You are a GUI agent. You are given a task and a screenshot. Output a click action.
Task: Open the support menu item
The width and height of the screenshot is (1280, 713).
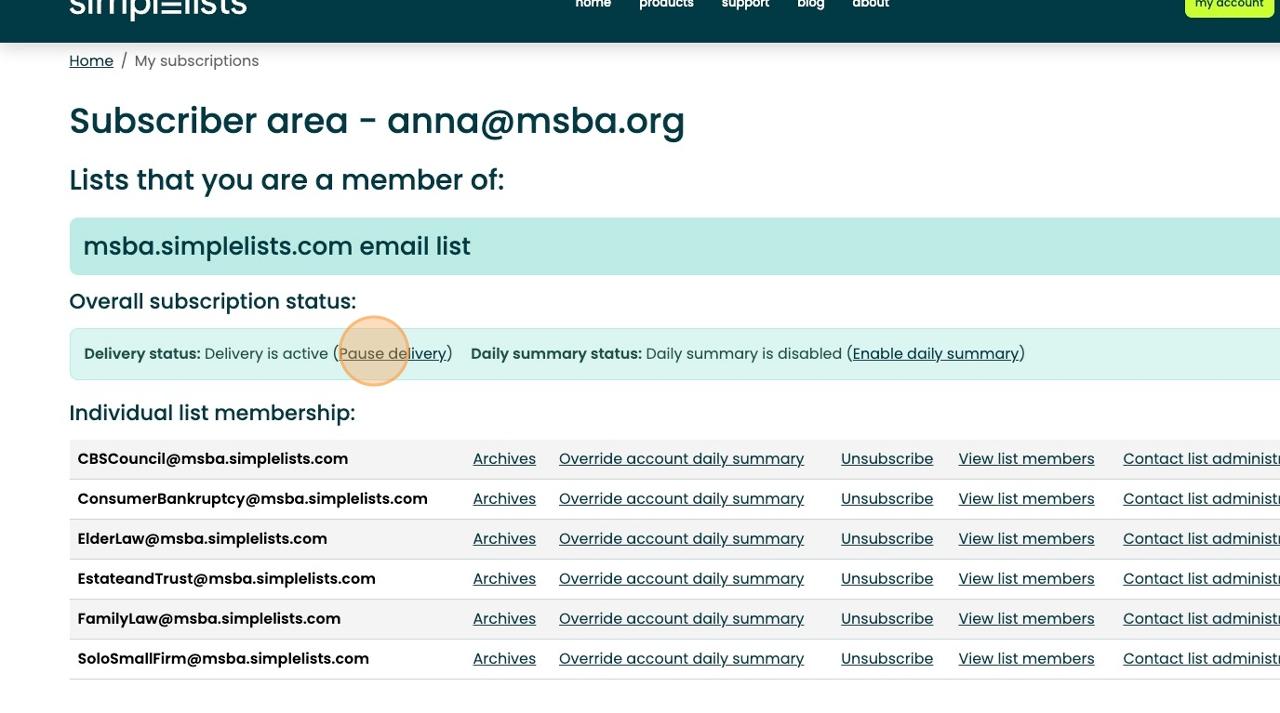745,4
